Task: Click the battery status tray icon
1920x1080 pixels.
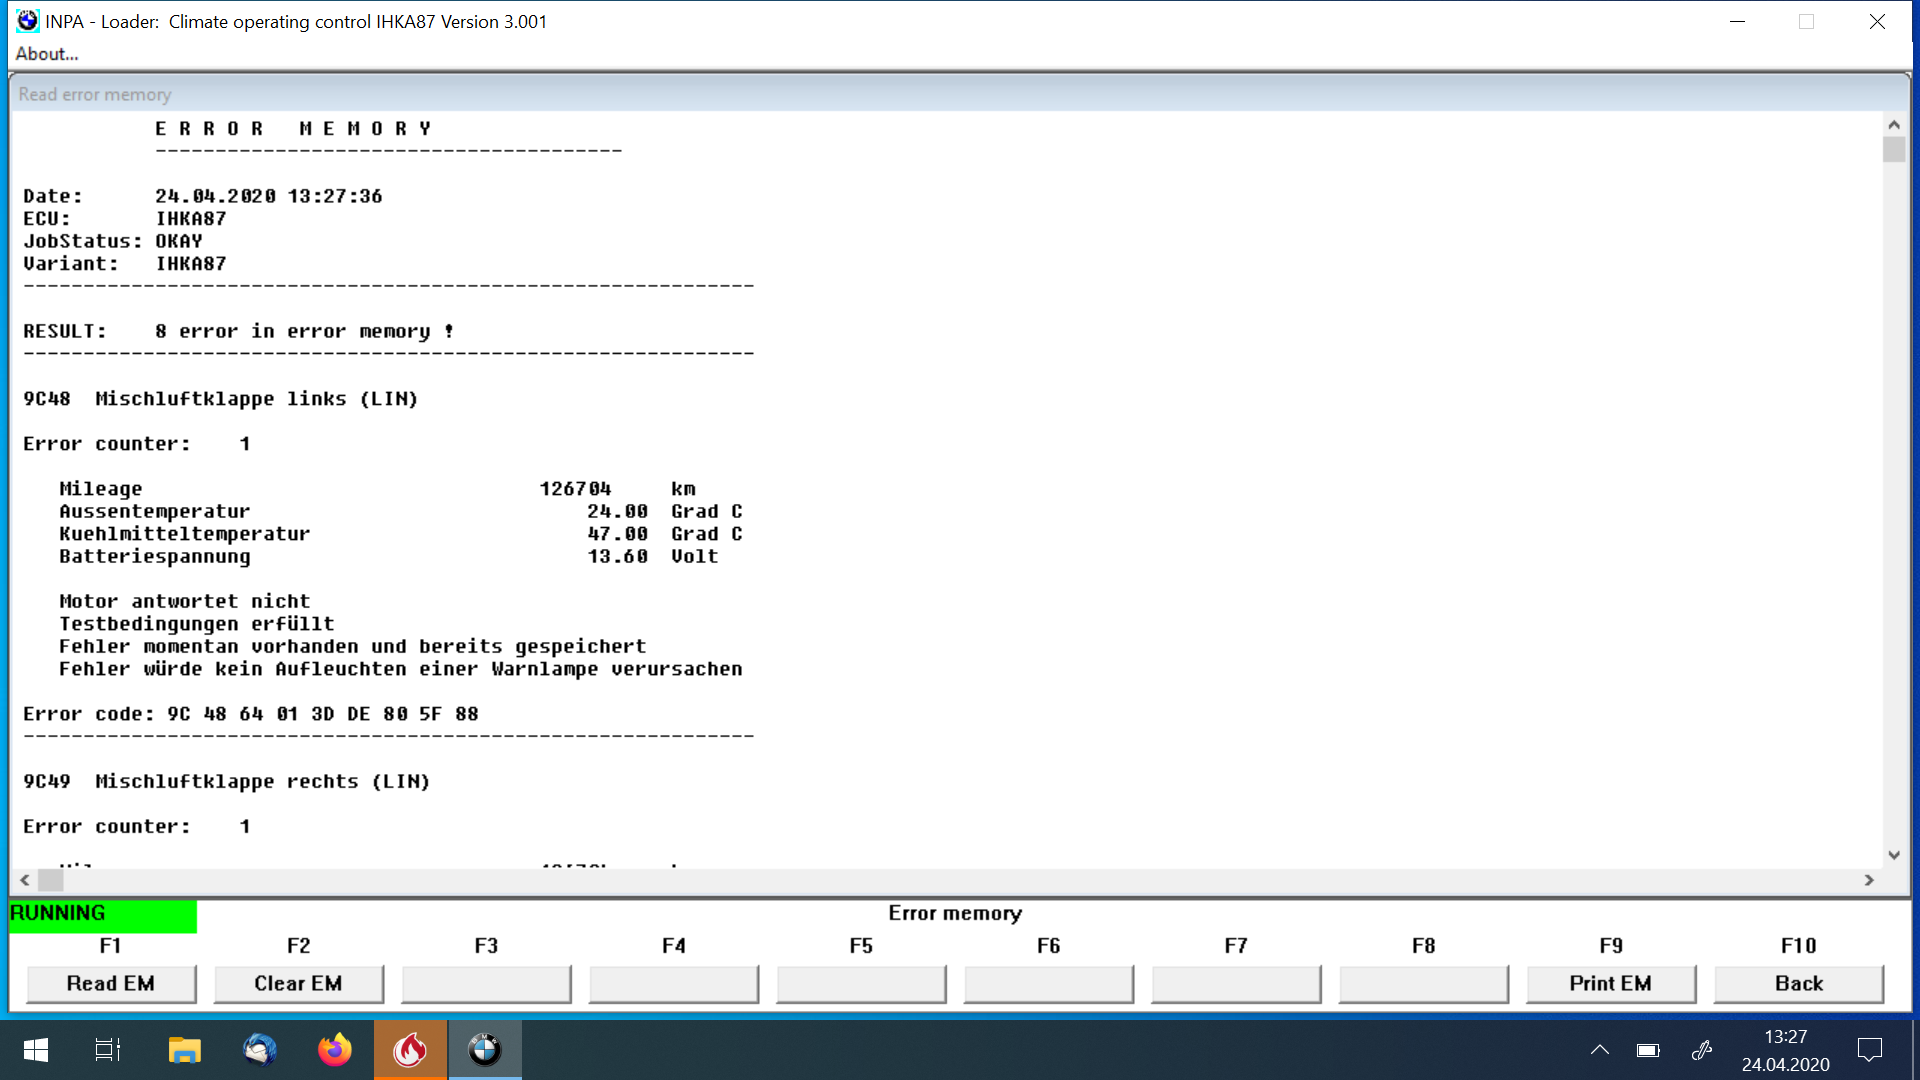Action: point(1648,1050)
